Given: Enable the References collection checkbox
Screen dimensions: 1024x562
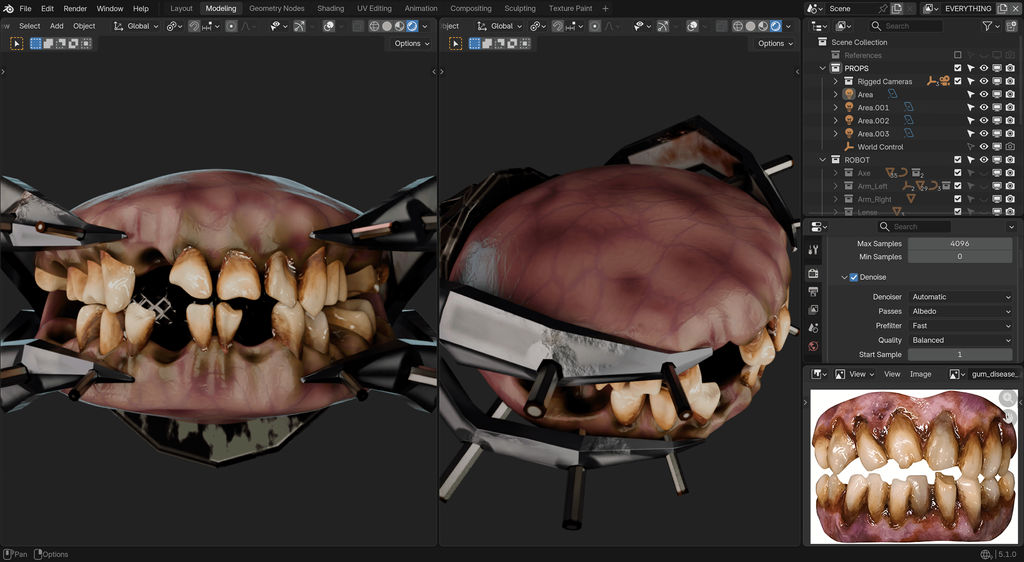Looking at the screenshot, I should (x=957, y=55).
